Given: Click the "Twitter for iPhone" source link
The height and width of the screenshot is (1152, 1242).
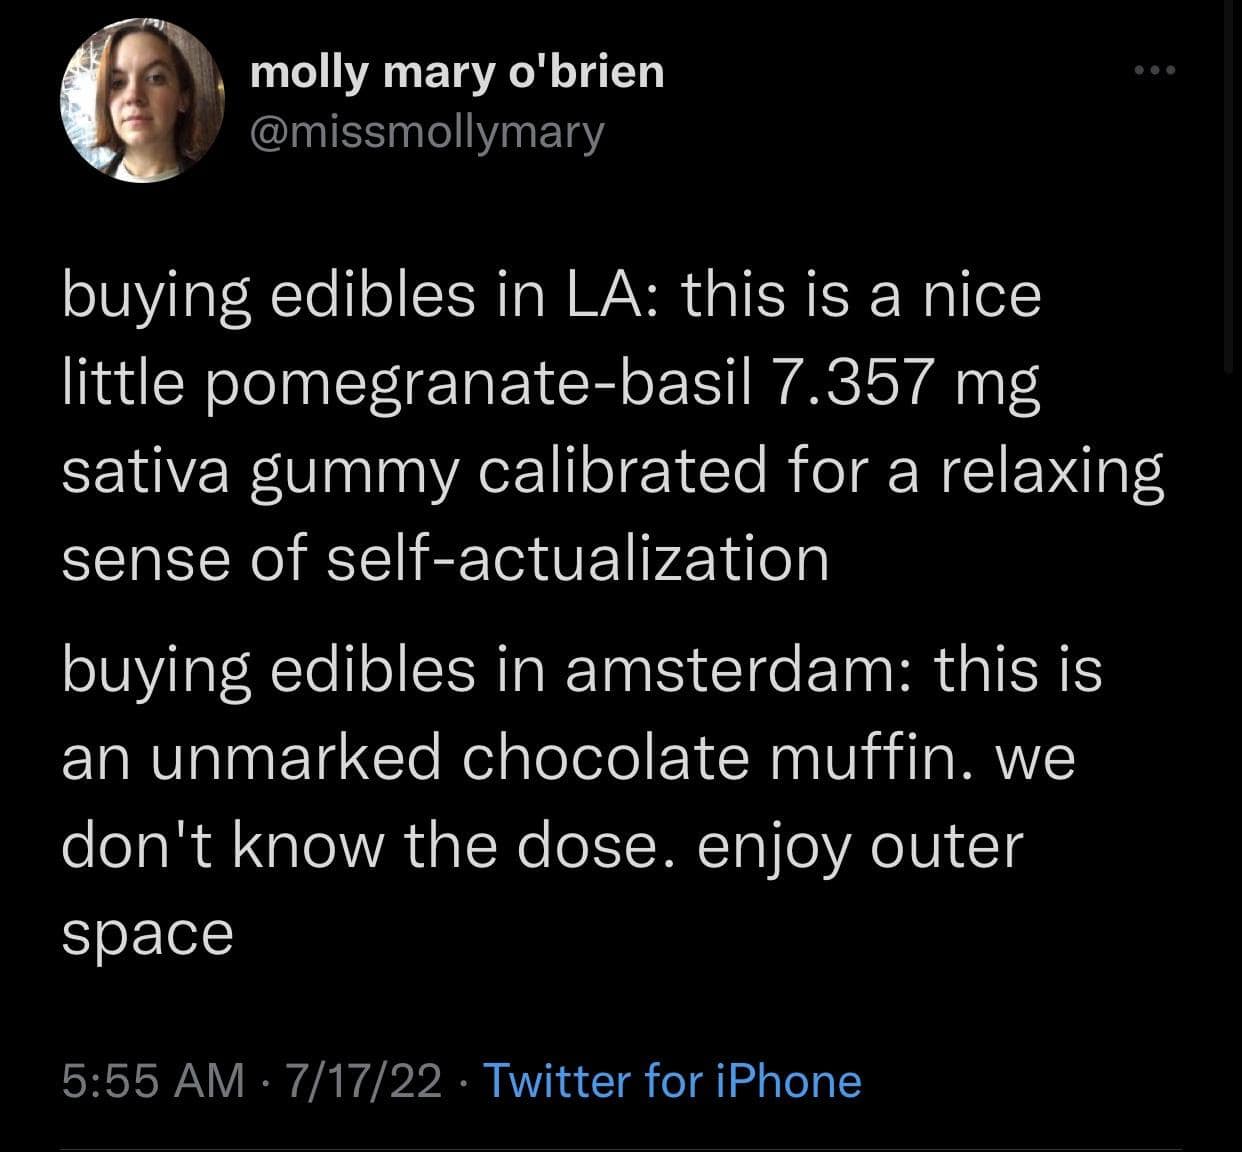Looking at the screenshot, I should tap(672, 1081).
